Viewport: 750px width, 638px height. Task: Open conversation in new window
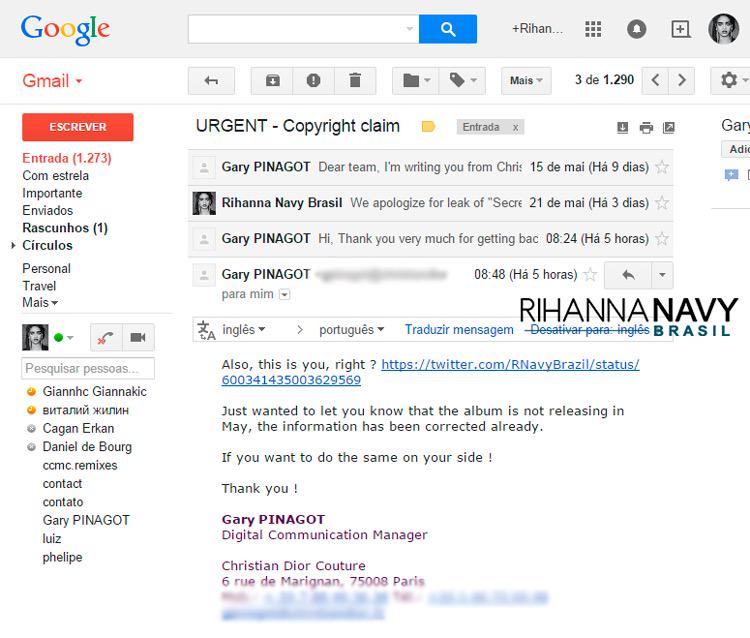[x=669, y=128]
